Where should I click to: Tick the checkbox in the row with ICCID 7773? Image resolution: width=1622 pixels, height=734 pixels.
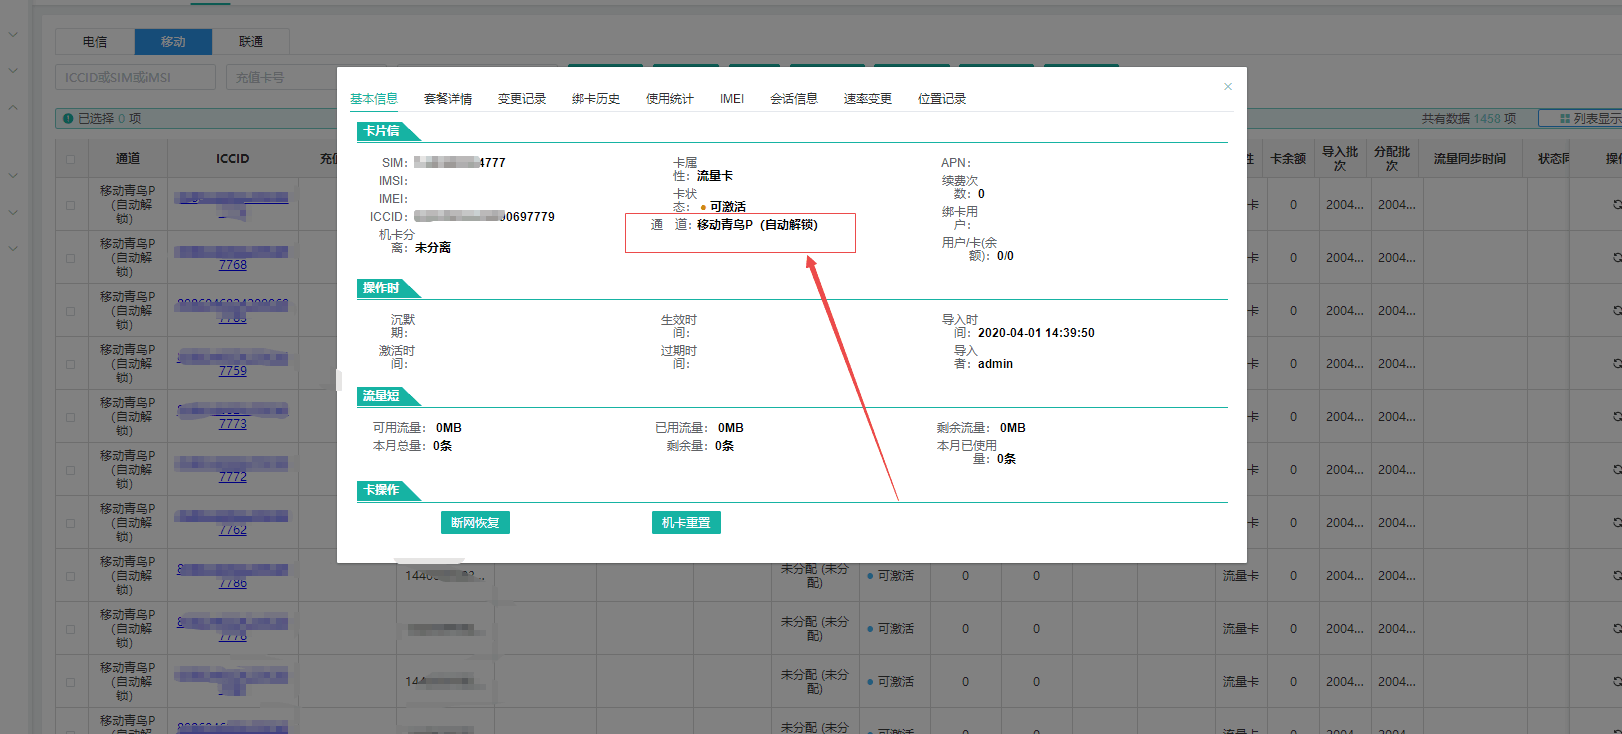(70, 417)
